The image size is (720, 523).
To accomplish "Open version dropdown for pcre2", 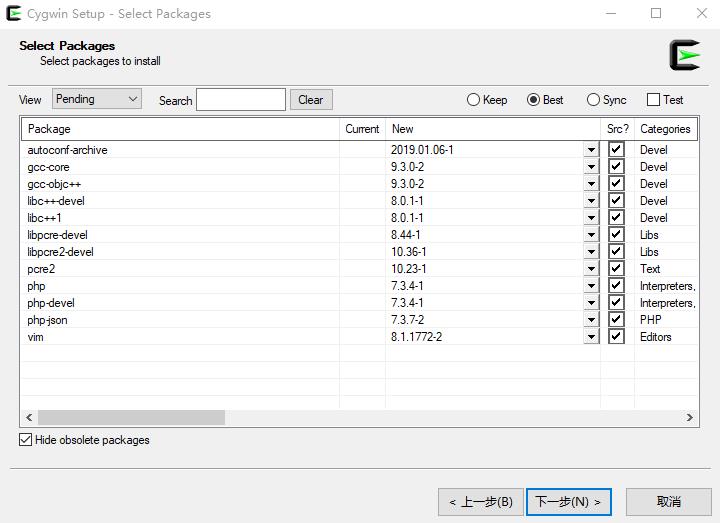I will pyautogui.click(x=591, y=269).
